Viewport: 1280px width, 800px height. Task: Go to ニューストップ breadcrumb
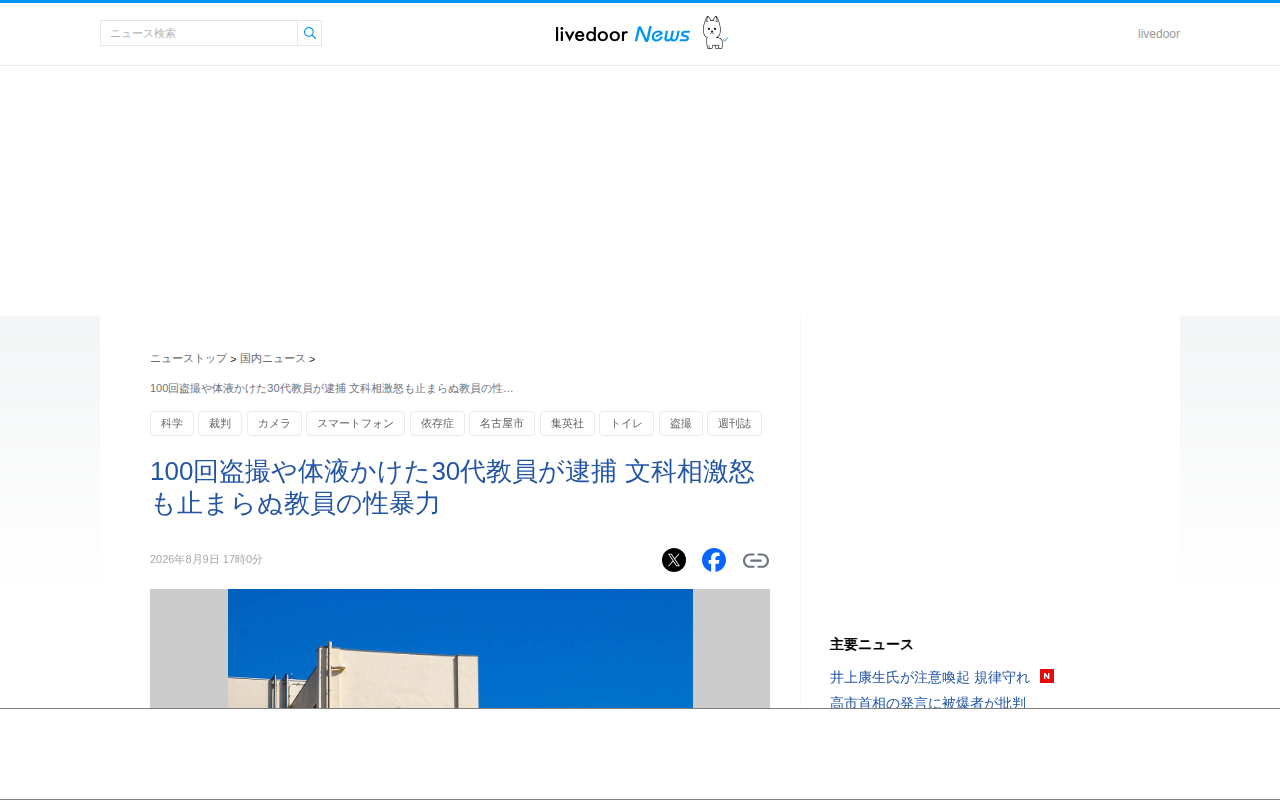click(188, 358)
